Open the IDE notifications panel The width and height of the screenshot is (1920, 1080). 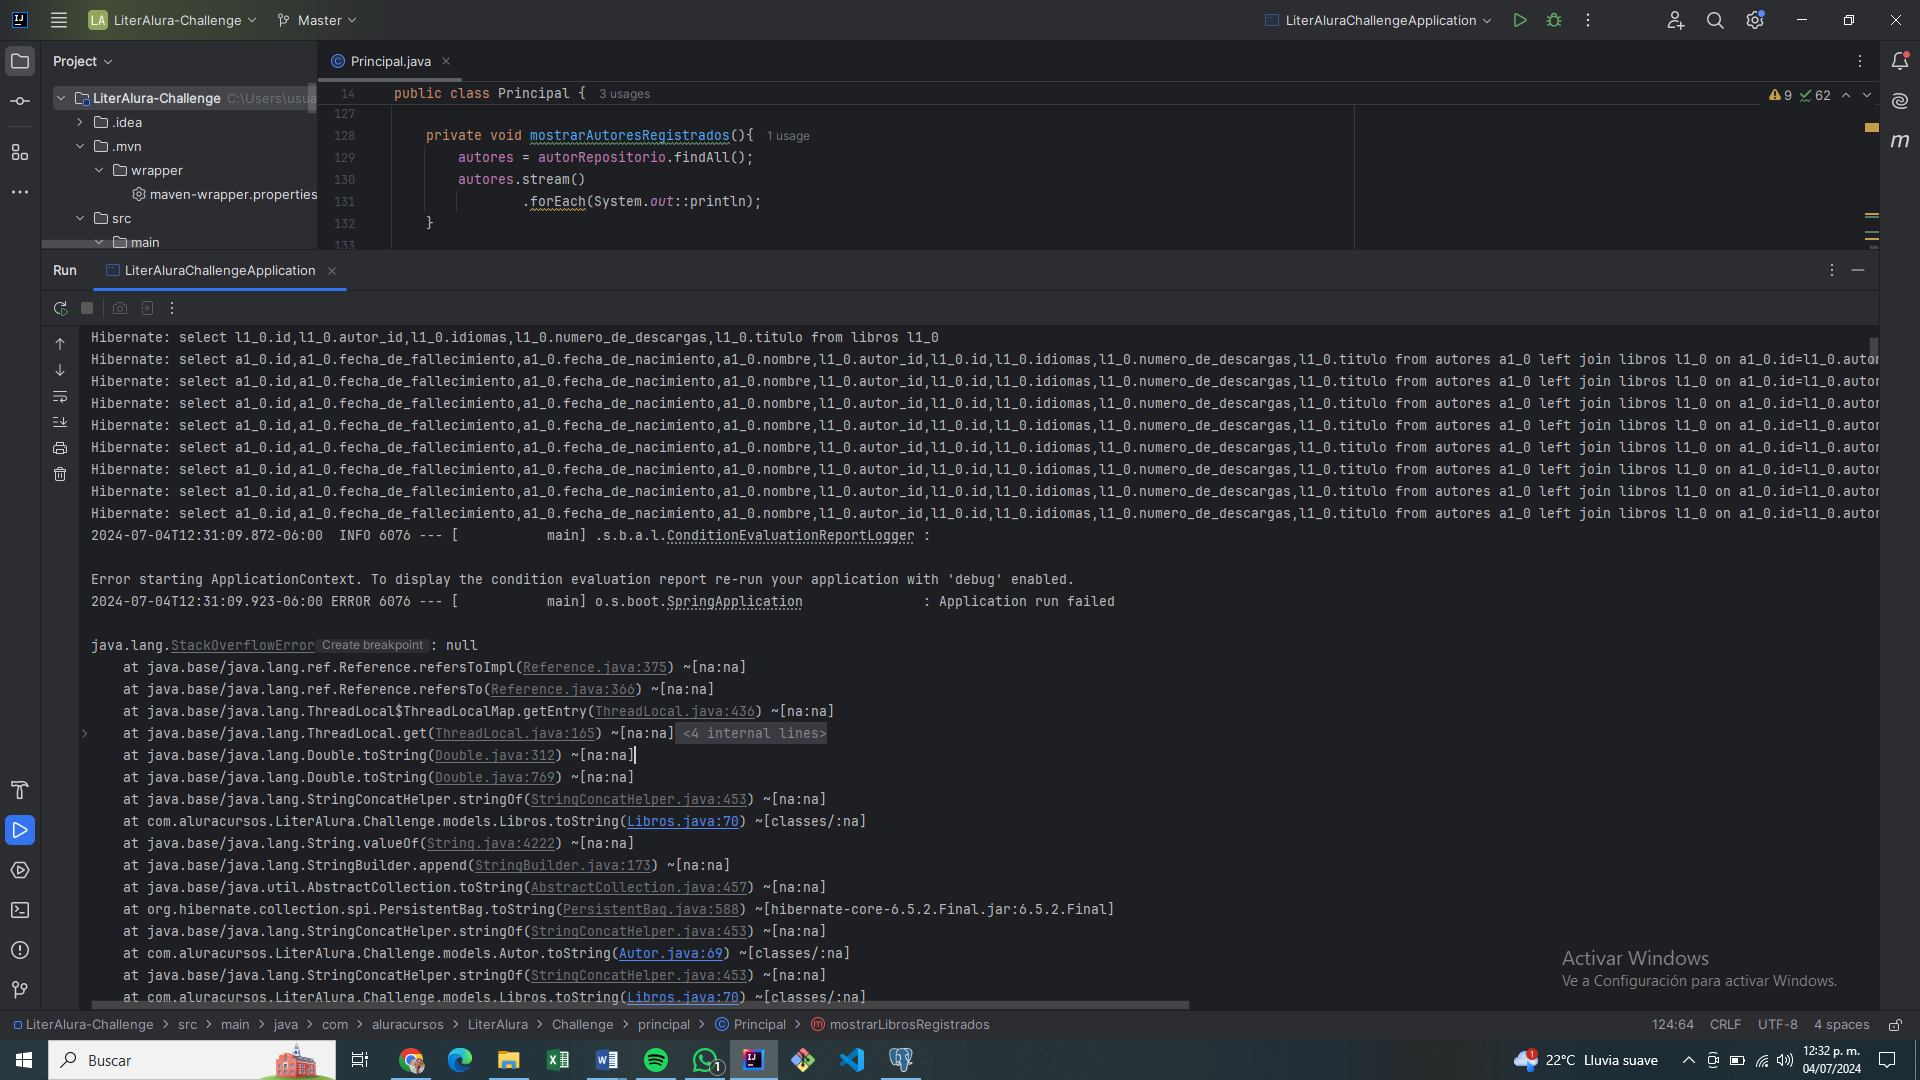coord(1900,61)
